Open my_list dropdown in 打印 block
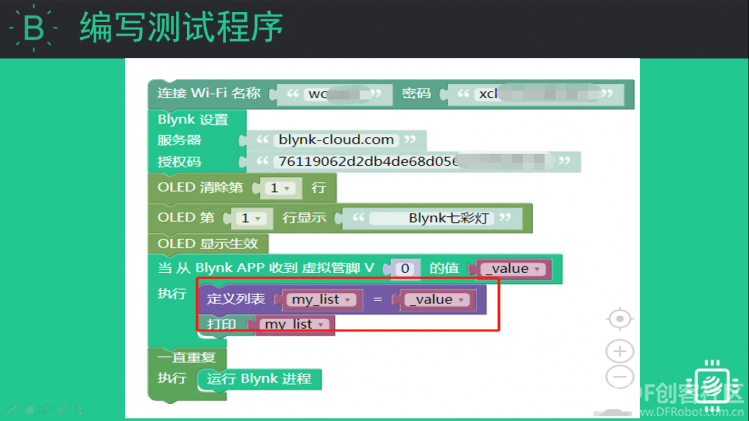This screenshot has height=421, width=749. point(294,324)
